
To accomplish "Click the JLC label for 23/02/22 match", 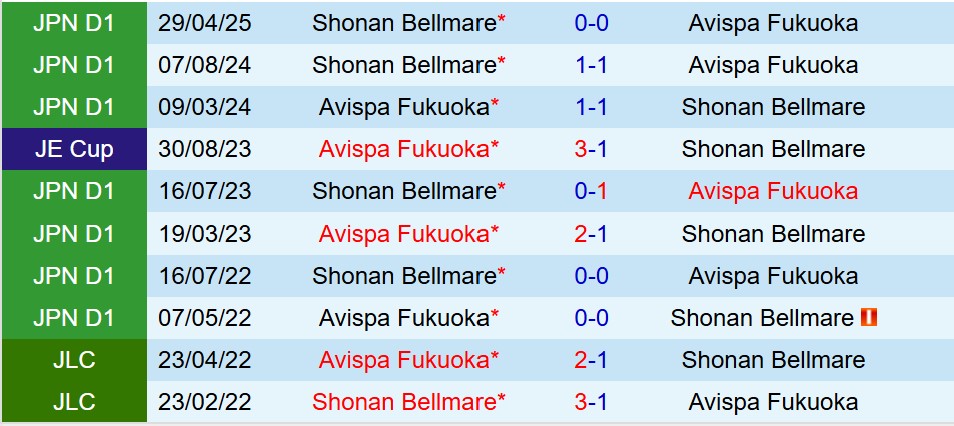I will click(x=73, y=402).
